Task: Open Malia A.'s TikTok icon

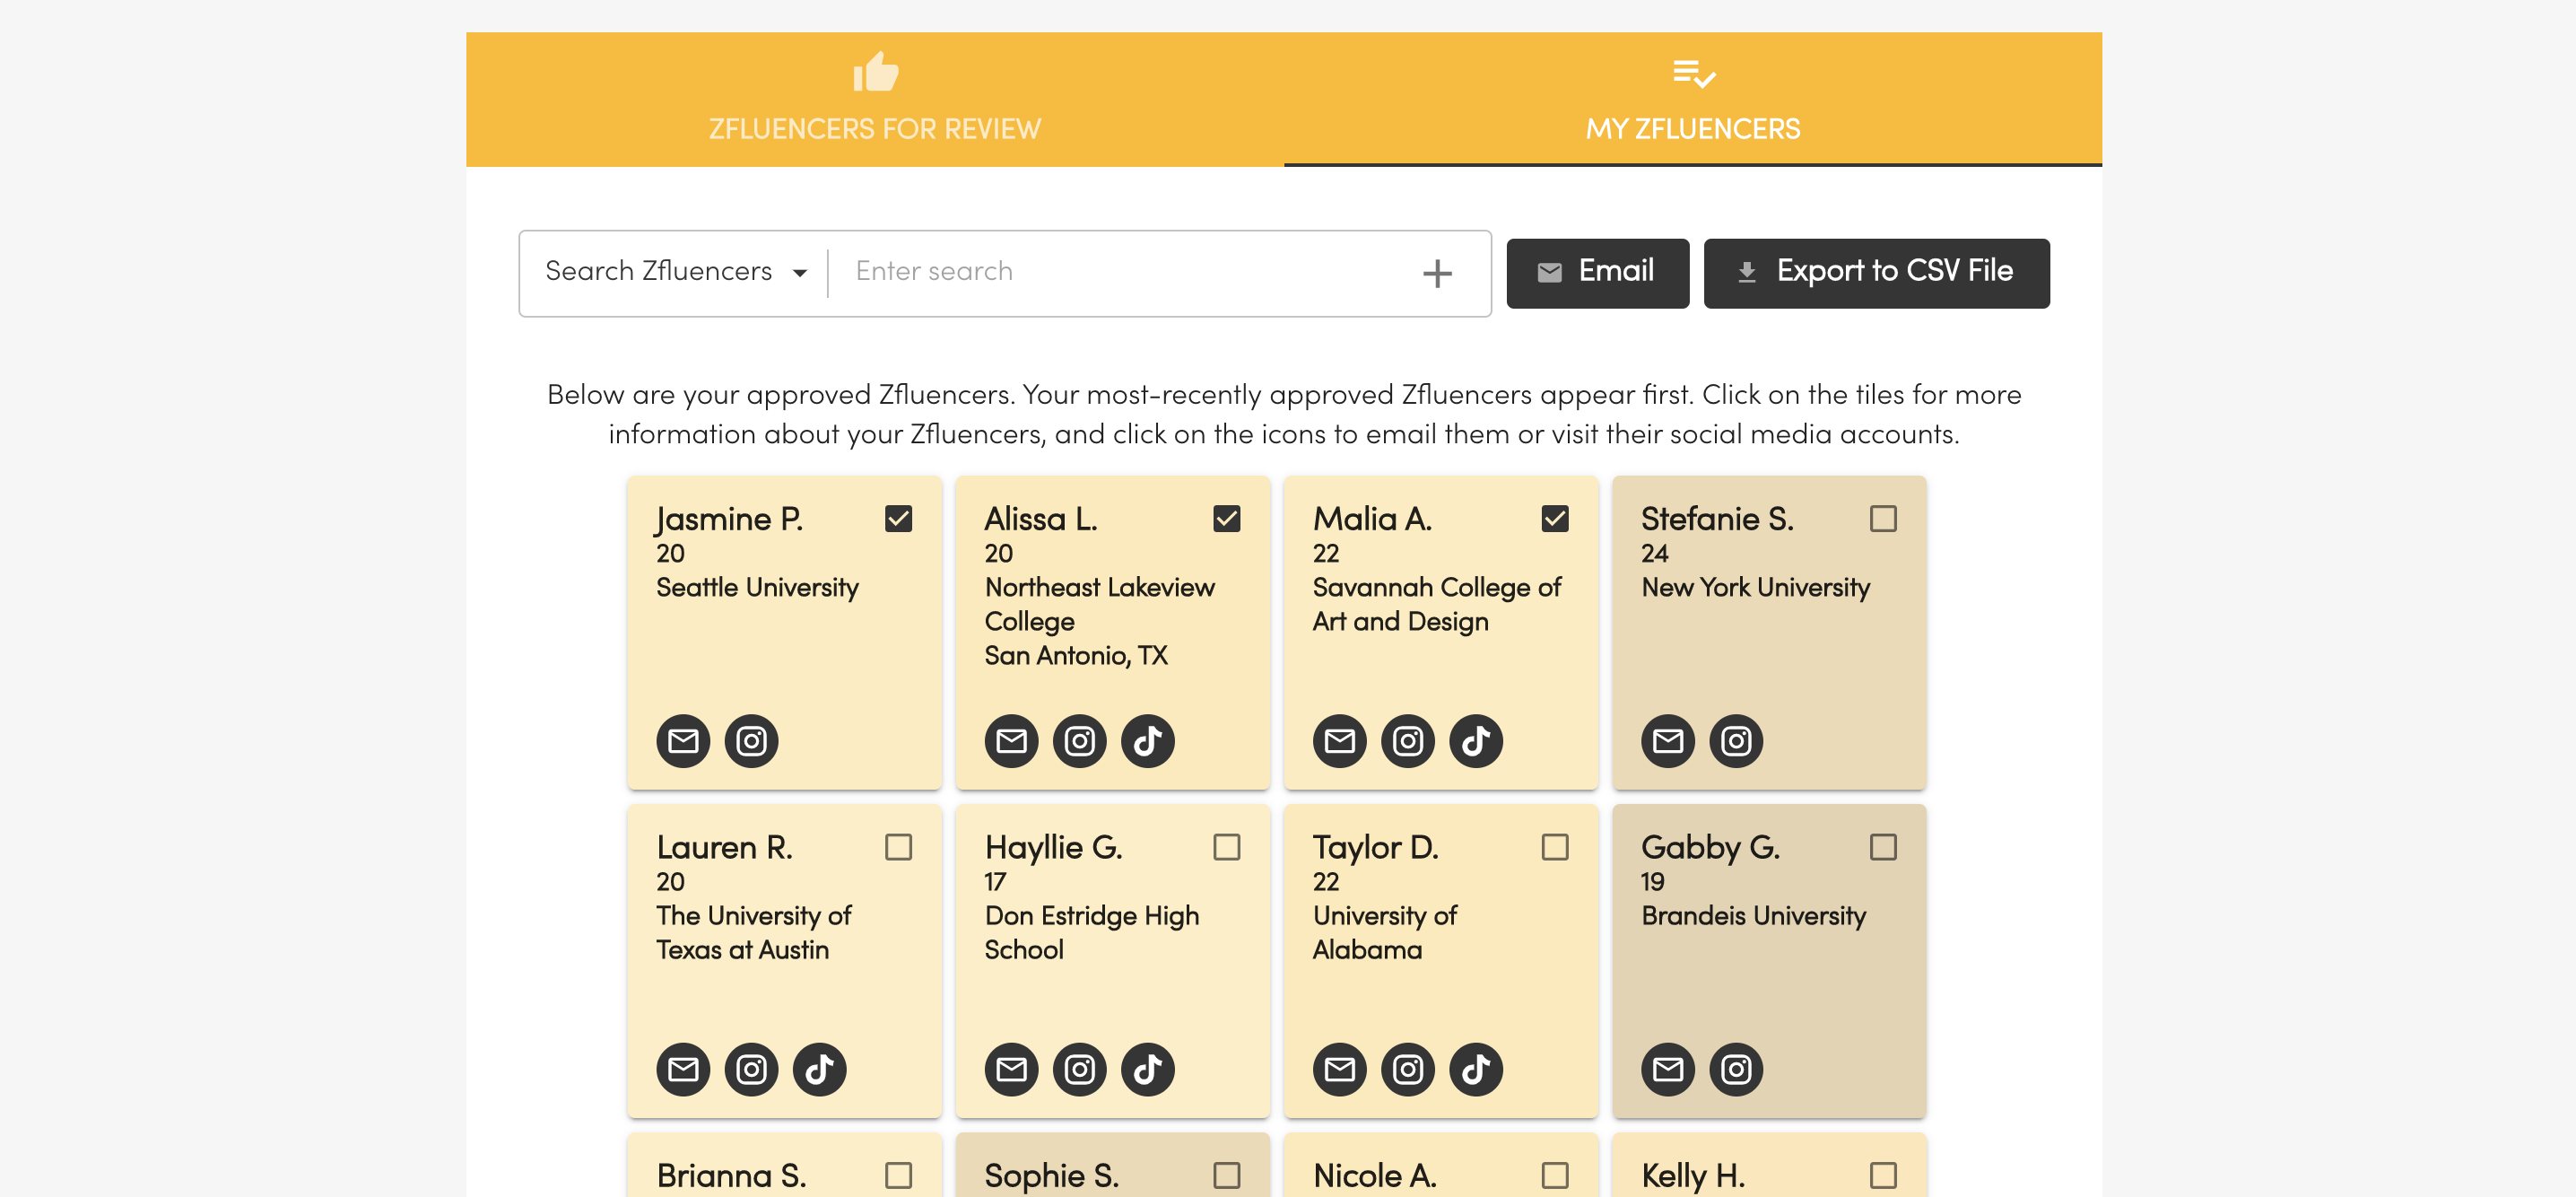Action: pos(1476,741)
